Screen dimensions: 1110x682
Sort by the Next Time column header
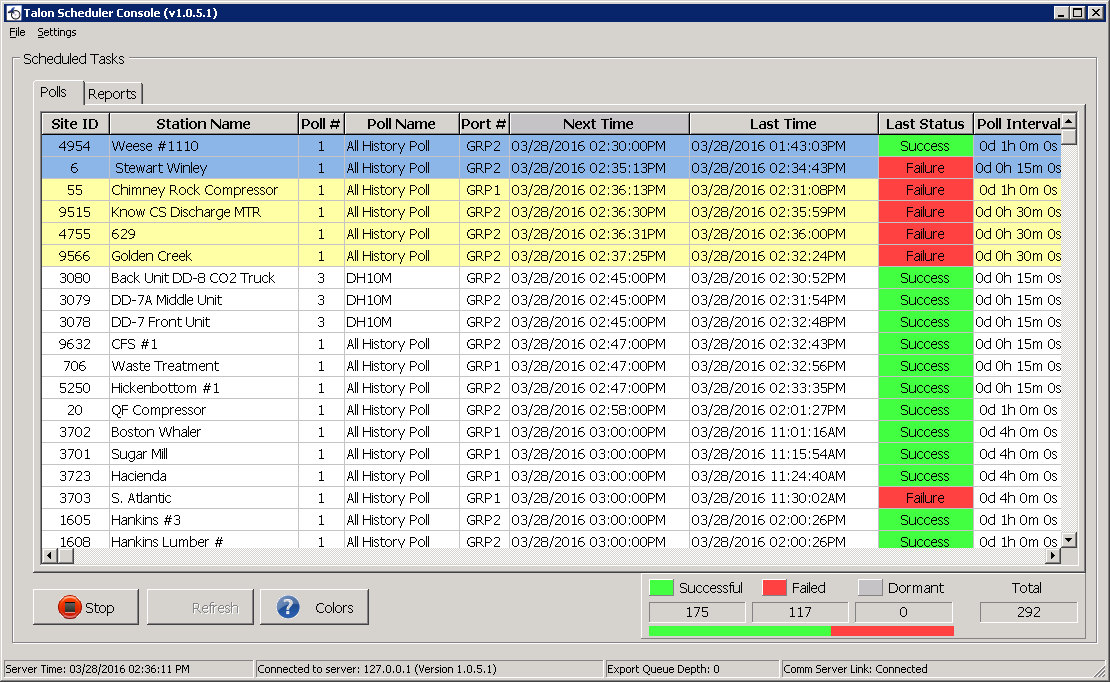click(599, 124)
